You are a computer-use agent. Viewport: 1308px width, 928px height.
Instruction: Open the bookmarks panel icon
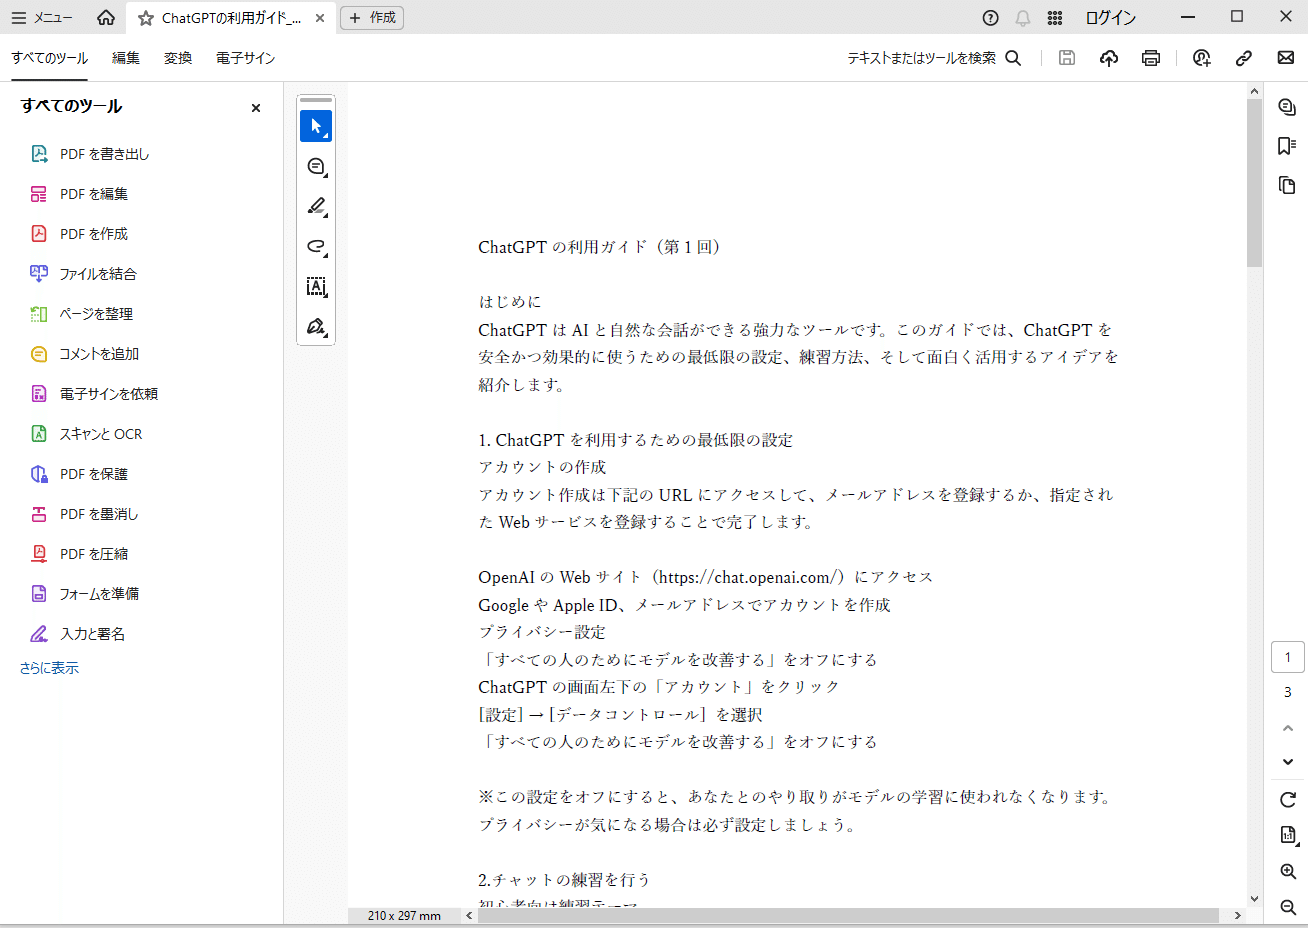coord(1287,146)
